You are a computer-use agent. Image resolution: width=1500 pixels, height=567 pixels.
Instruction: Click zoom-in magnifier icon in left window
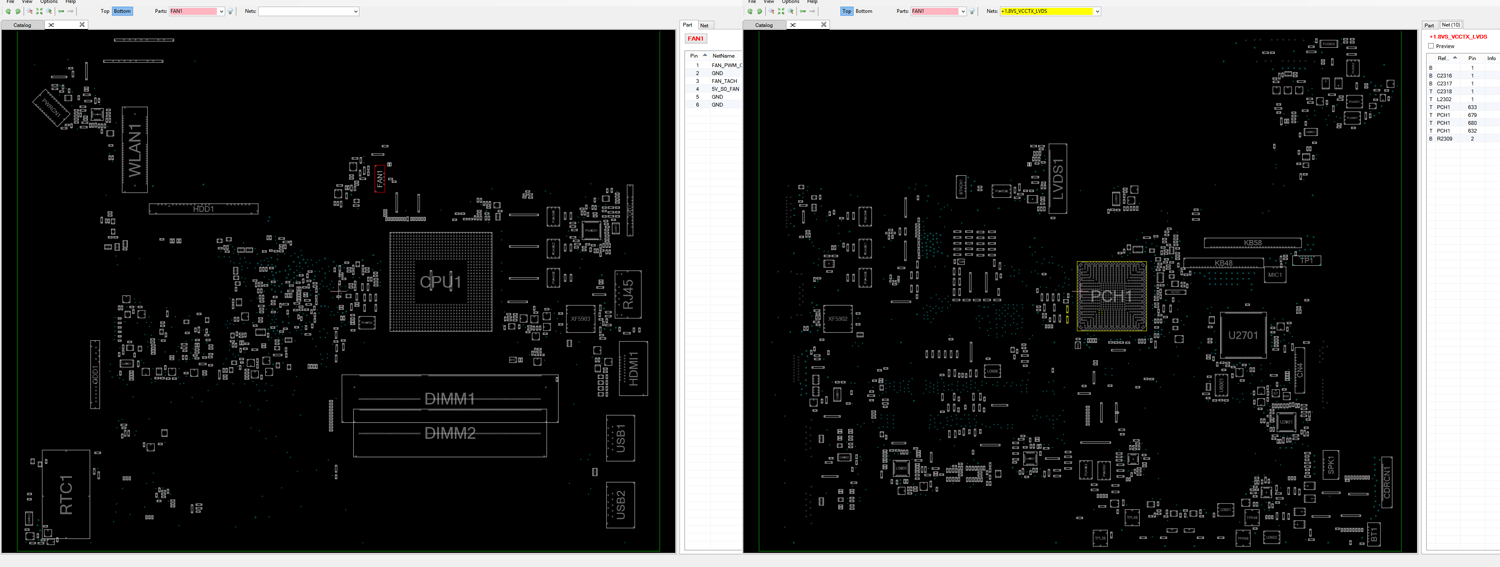point(30,11)
